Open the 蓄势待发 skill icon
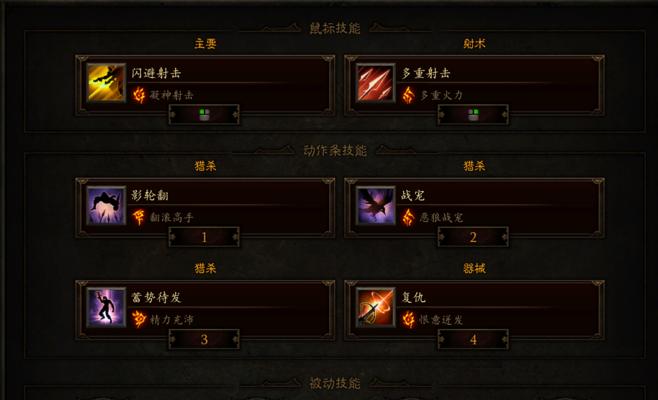 pyautogui.click(x=106, y=308)
